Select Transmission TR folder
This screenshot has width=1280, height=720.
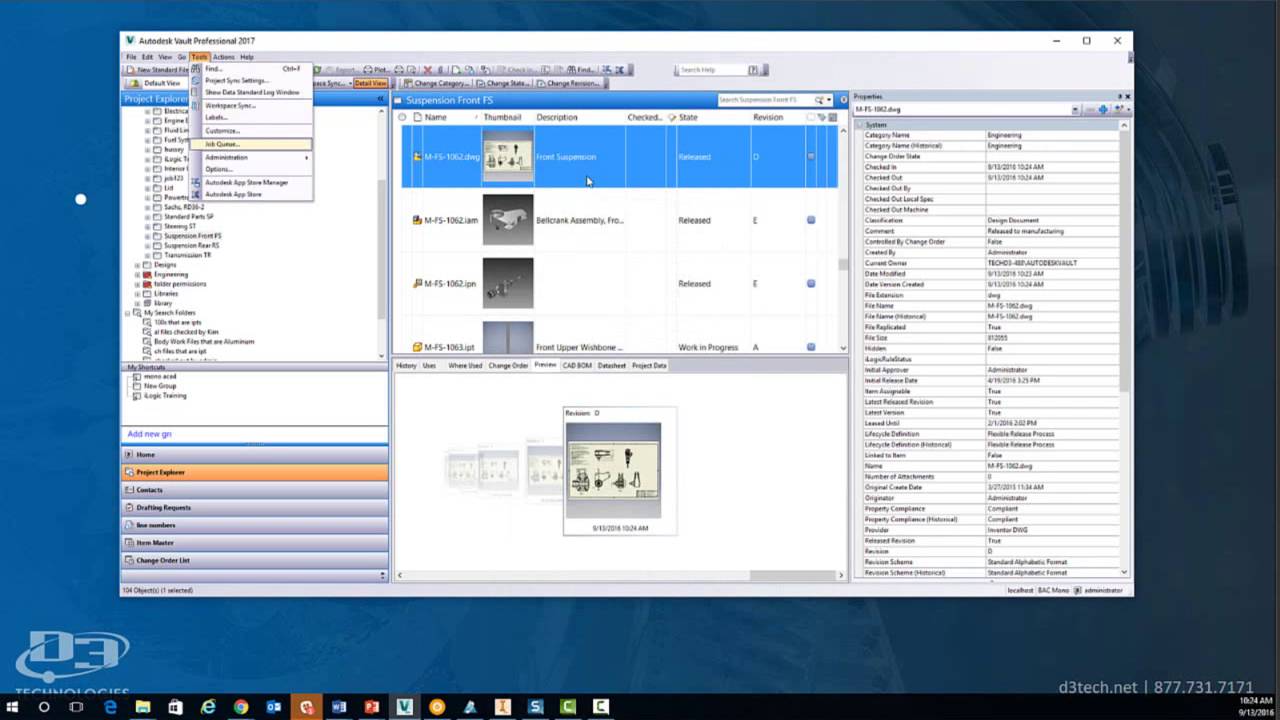(x=187, y=255)
